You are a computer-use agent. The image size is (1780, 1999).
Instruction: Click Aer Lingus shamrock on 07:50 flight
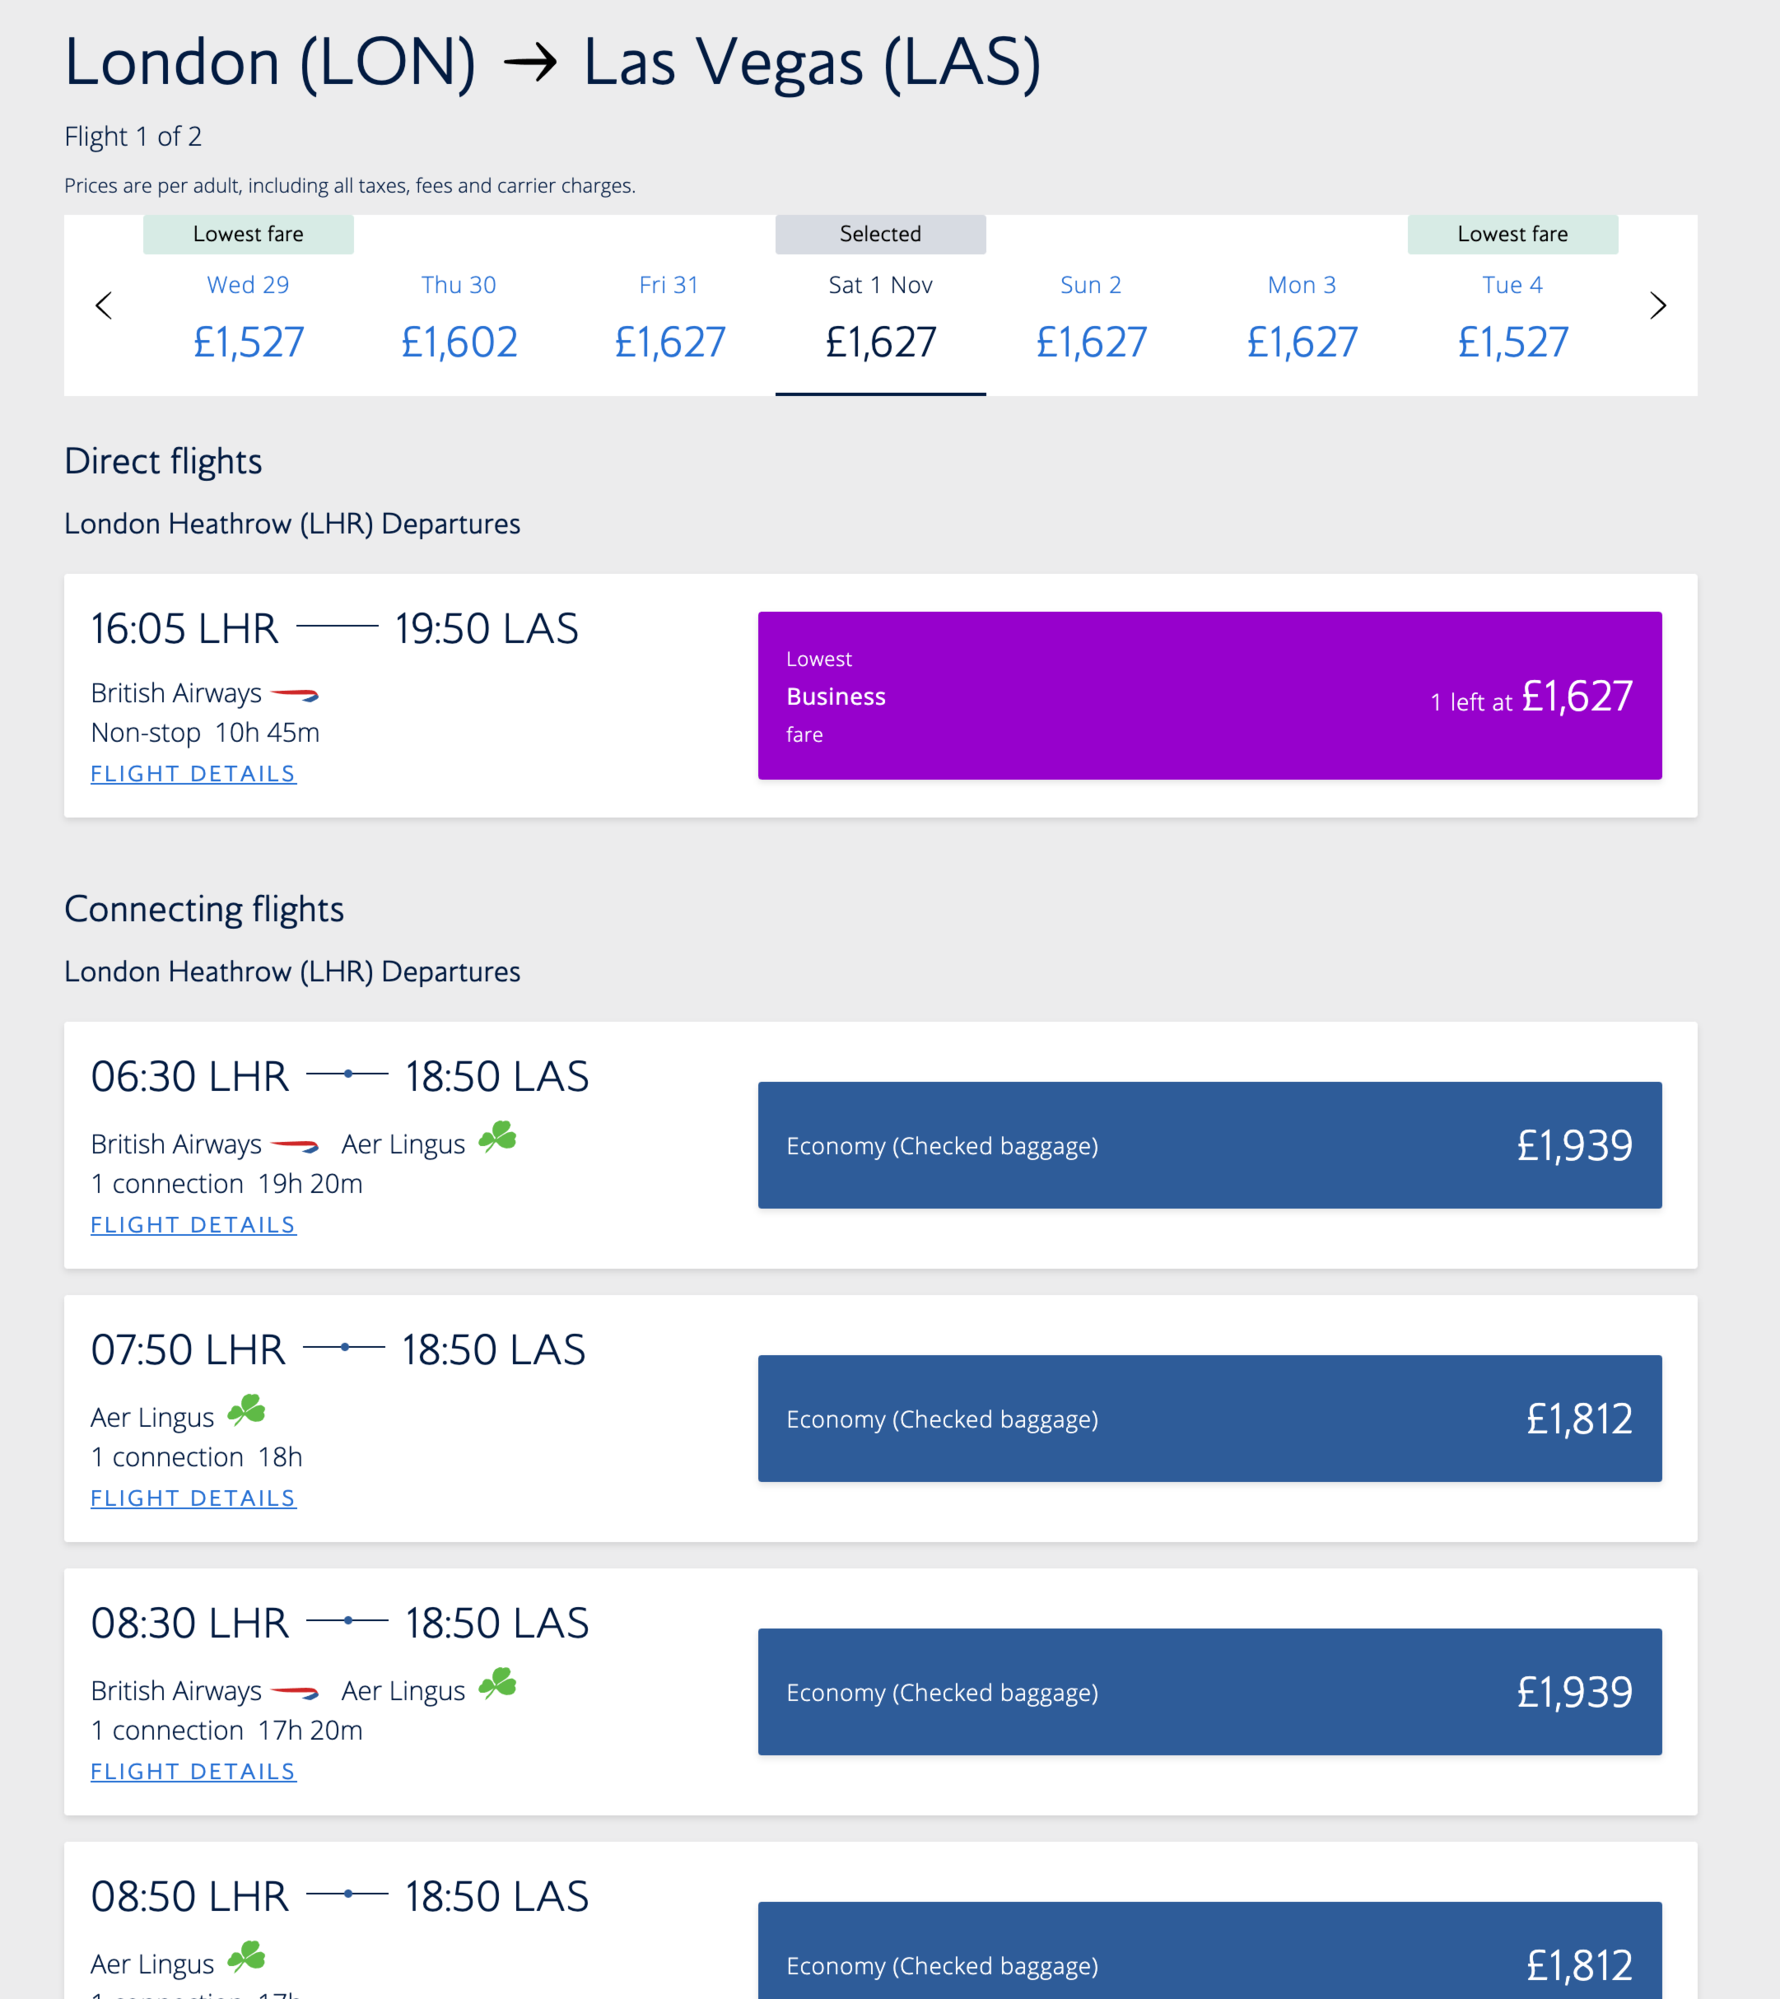click(246, 1411)
